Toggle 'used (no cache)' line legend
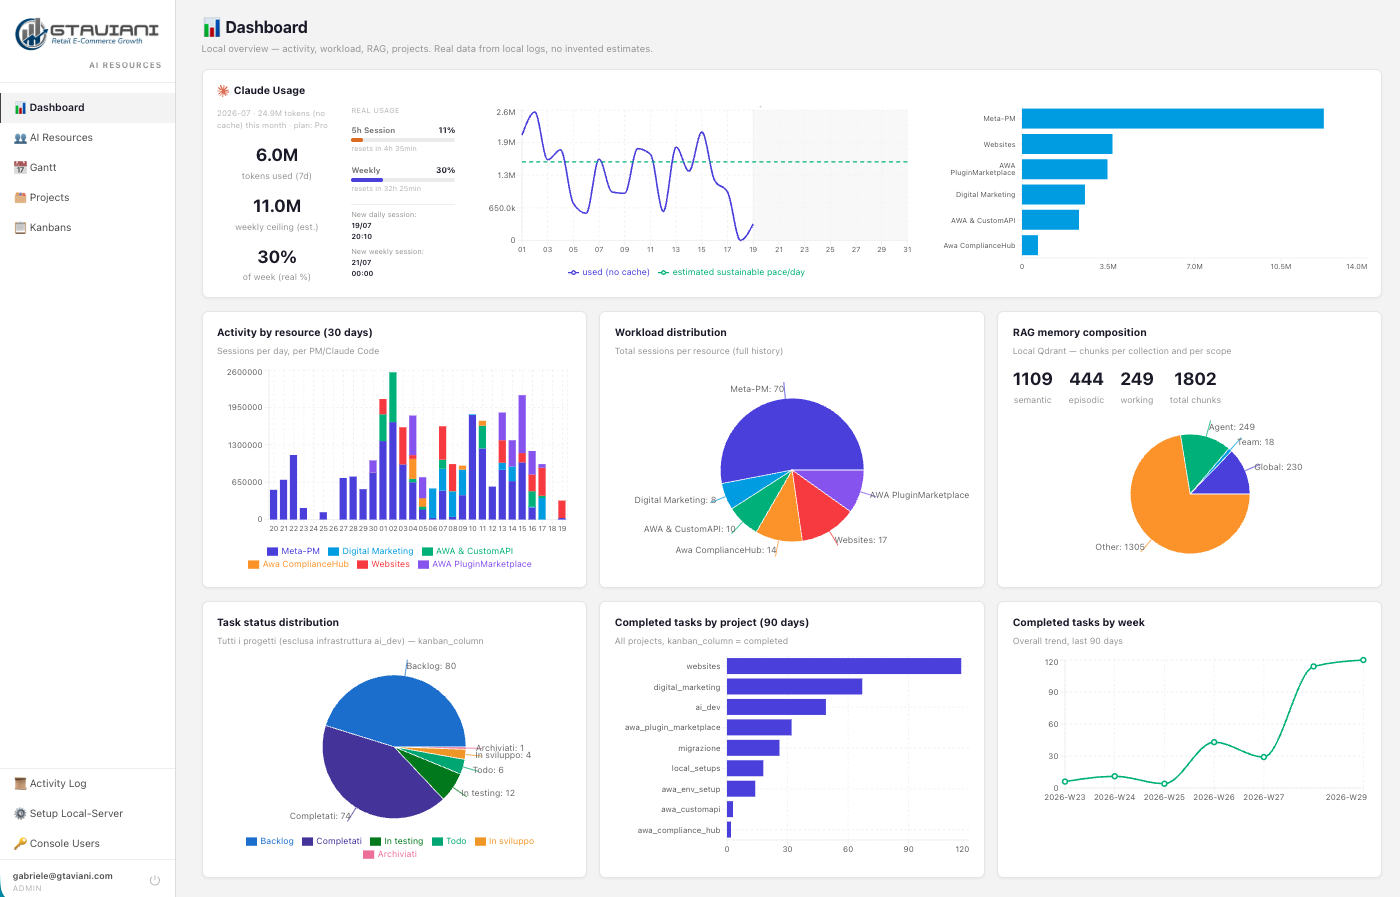1400x897 pixels. [x=609, y=272]
